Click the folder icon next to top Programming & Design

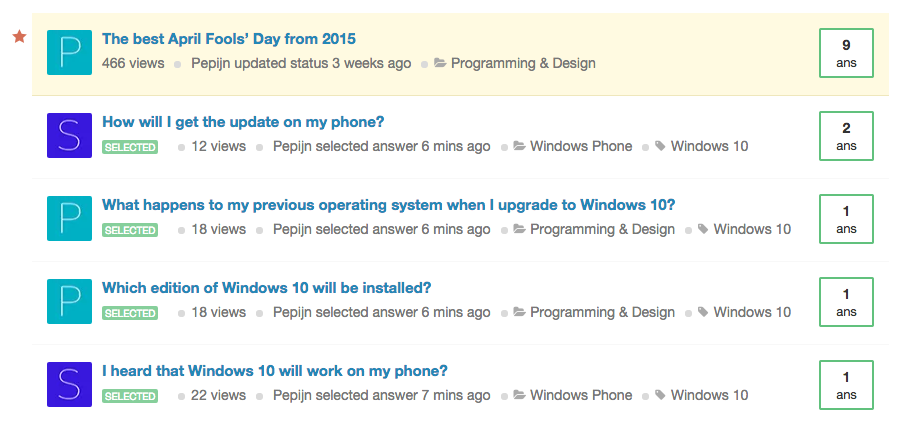point(440,63)
